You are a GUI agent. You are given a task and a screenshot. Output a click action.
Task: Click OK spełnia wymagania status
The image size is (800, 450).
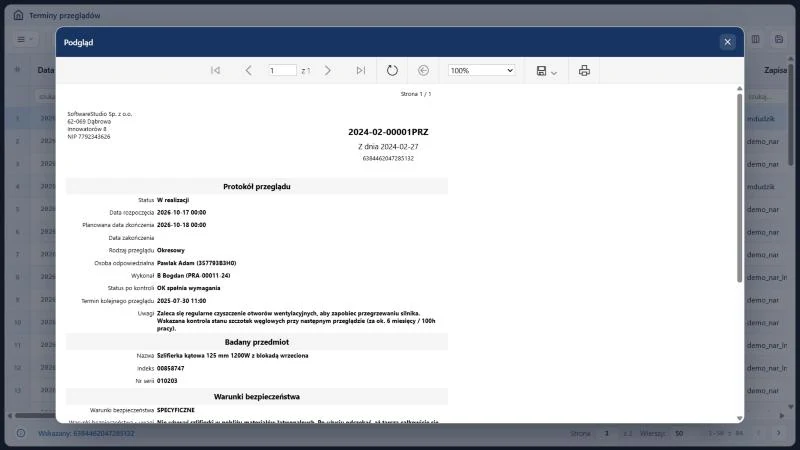[188, 288]
